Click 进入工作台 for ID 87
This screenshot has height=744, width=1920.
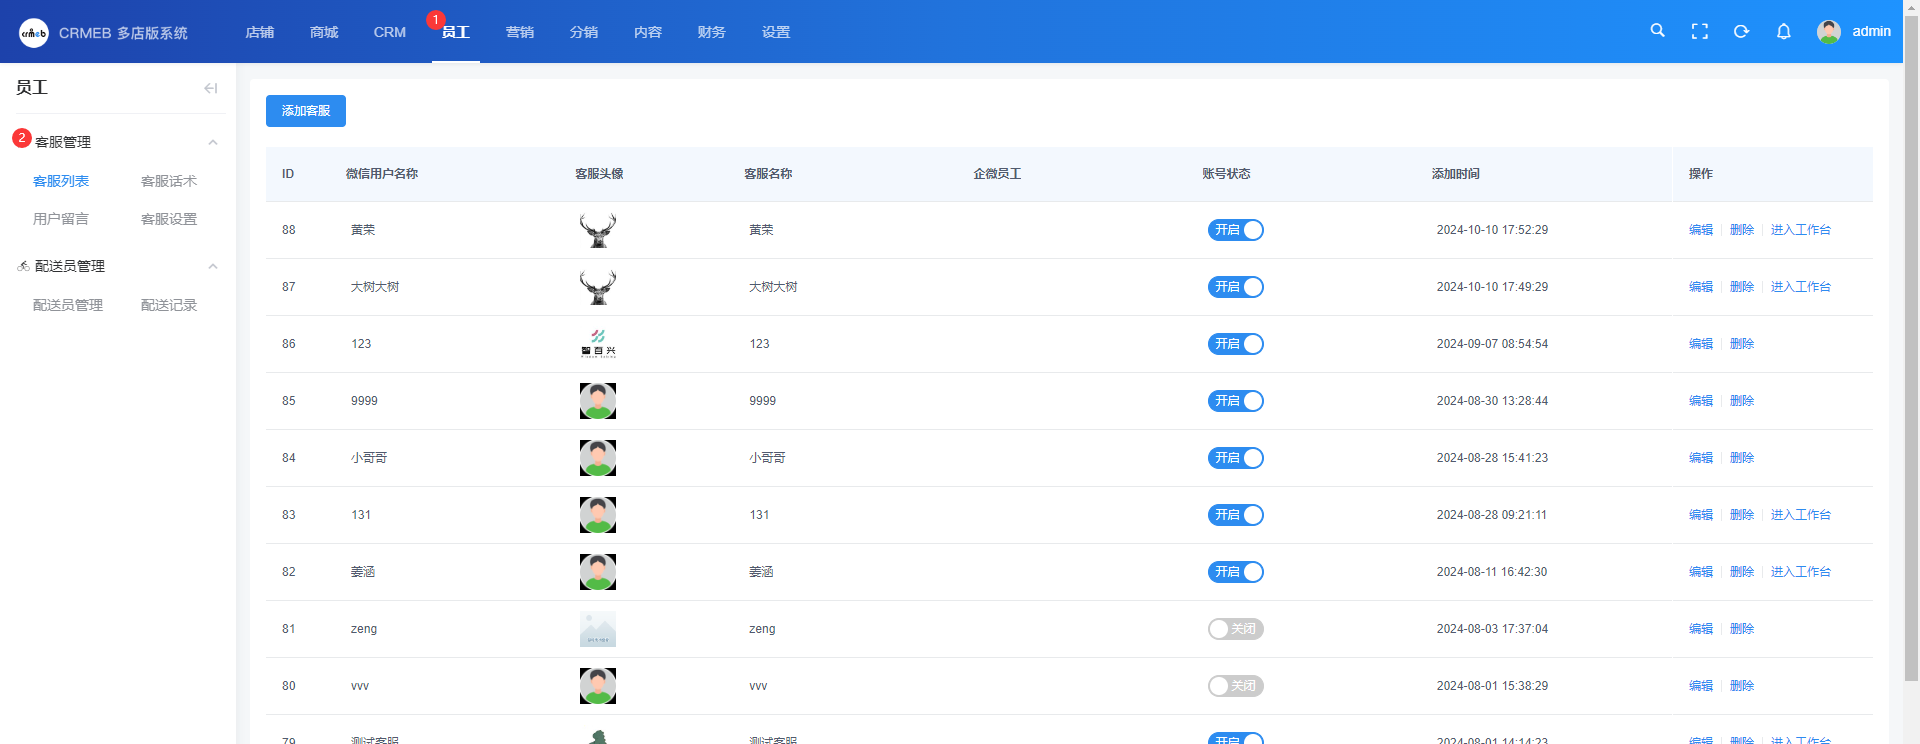coord(1800,287)
